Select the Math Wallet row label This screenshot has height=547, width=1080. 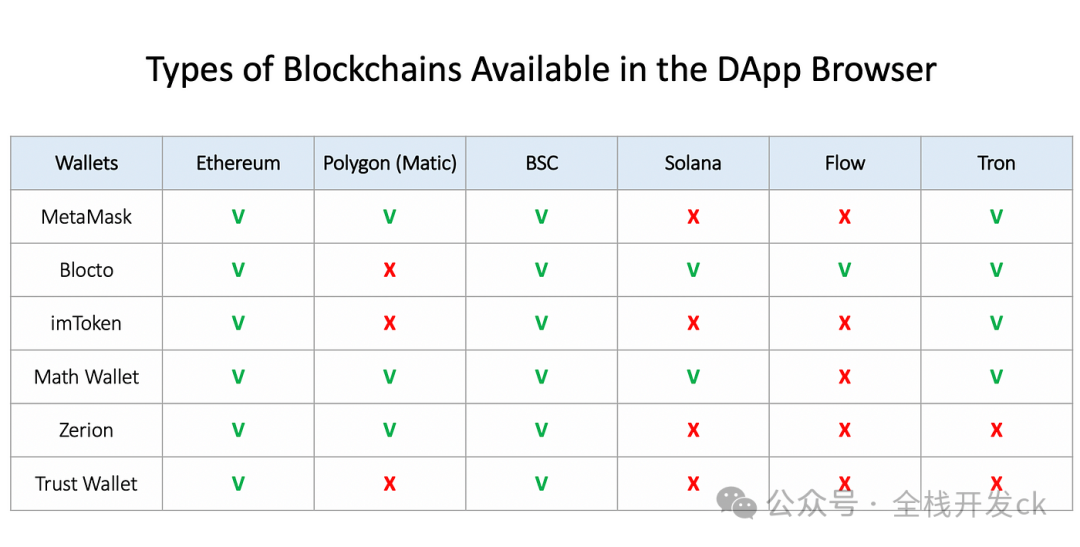click(x=87, y=377)
